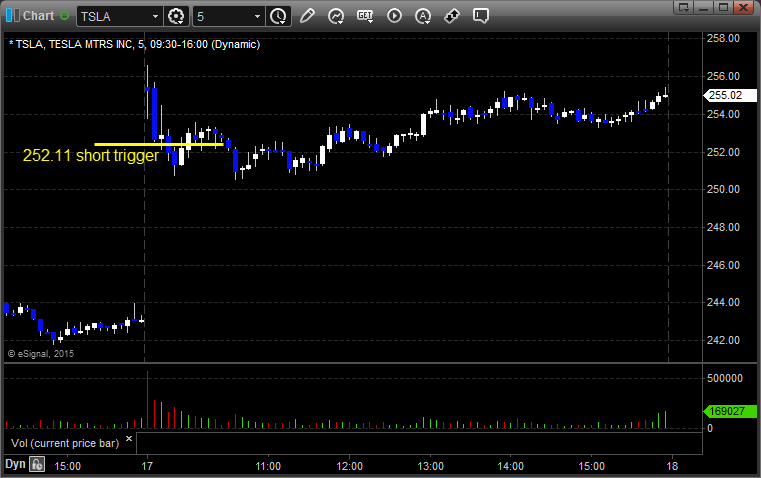
Task: Click the 11:00 time axis label
Action: [x=268, y=466]
